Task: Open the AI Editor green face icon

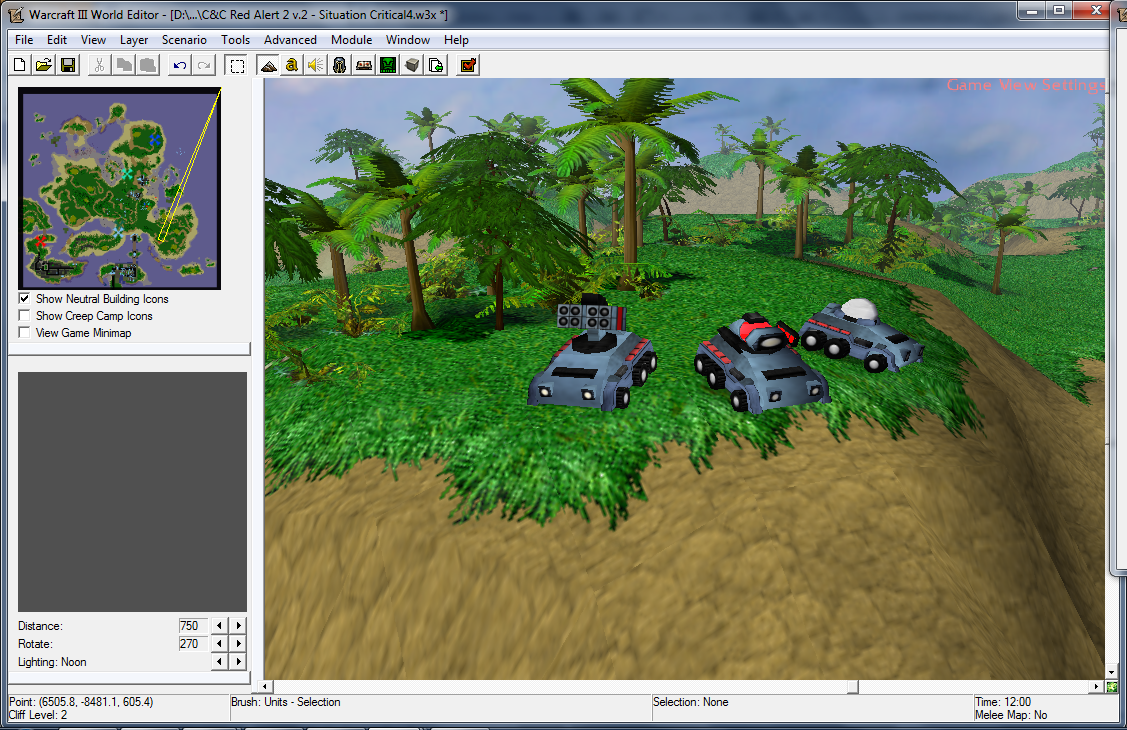Action: click(388, 65)
